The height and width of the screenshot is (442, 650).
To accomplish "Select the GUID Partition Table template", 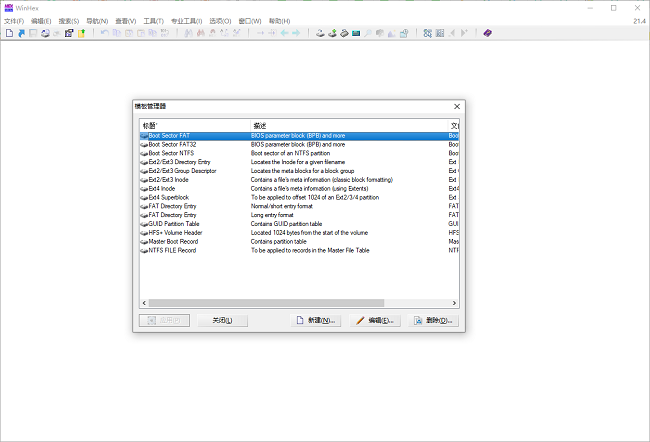I will (174, 224).
